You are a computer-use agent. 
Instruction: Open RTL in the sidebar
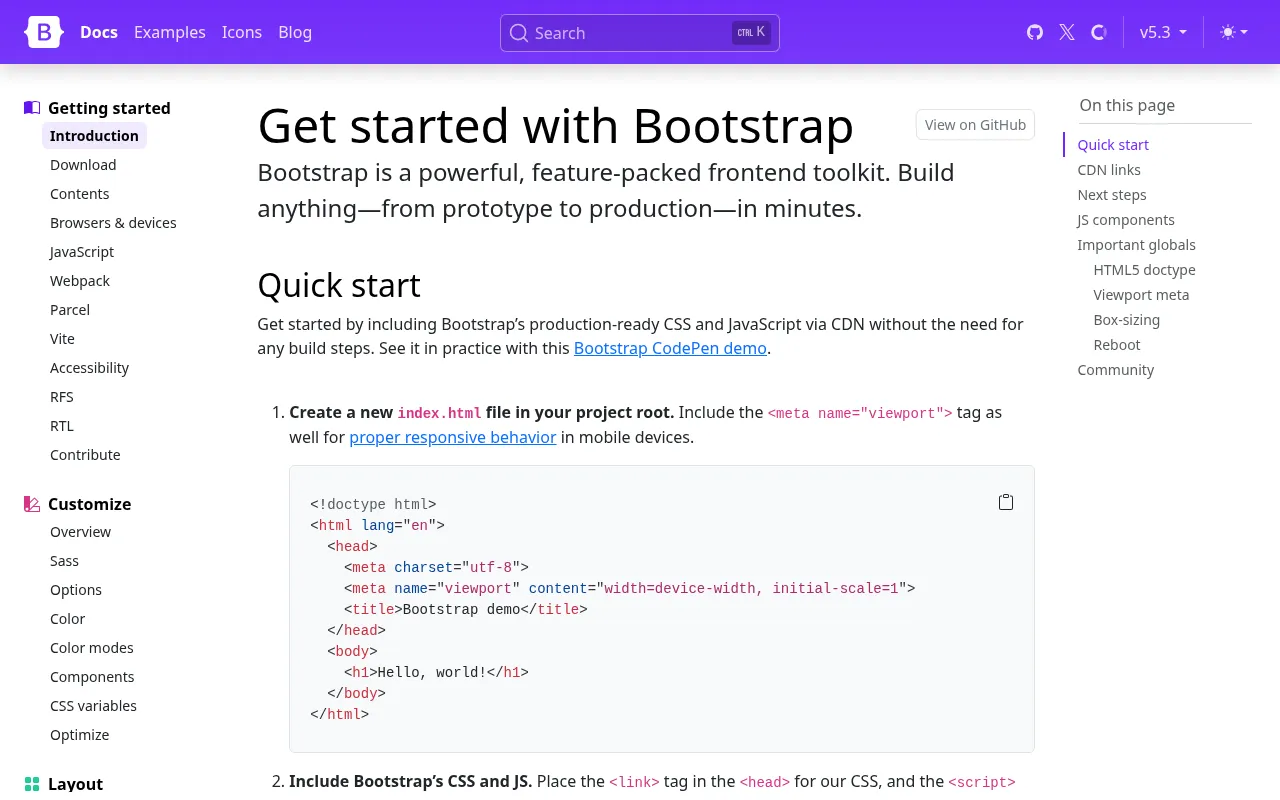click(x=62, y=426)
